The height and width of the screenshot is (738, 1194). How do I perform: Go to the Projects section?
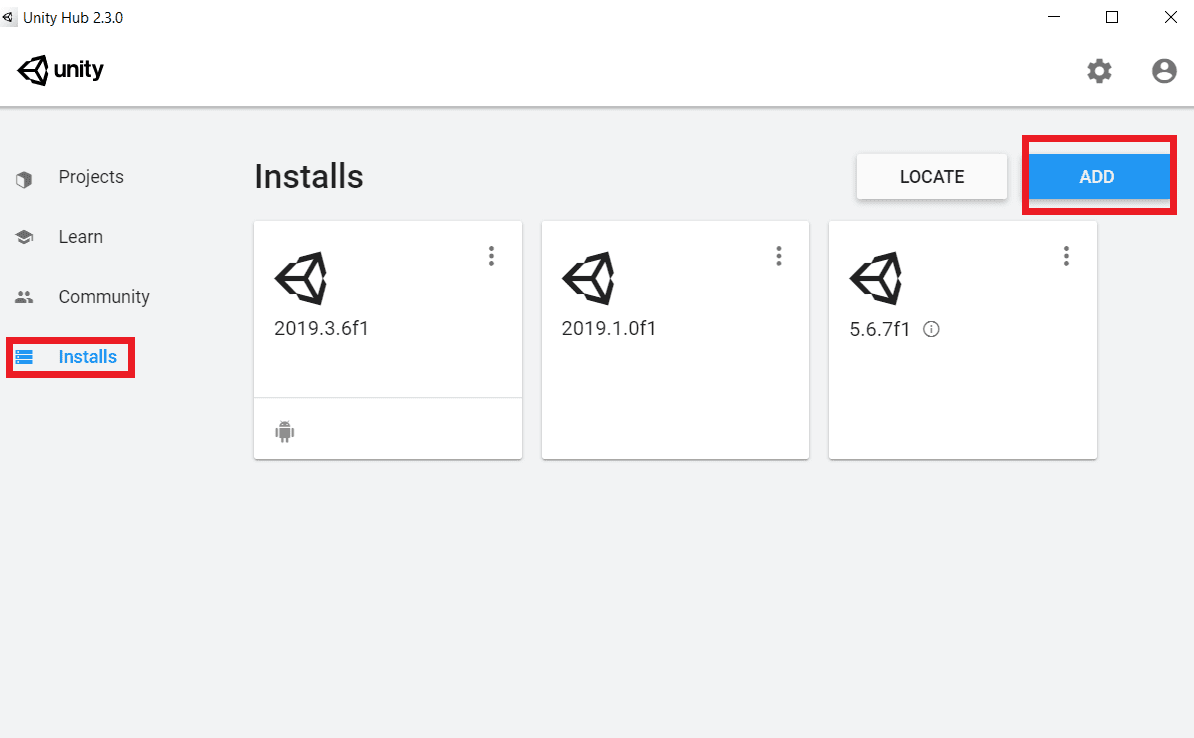[x=90, y=177]
